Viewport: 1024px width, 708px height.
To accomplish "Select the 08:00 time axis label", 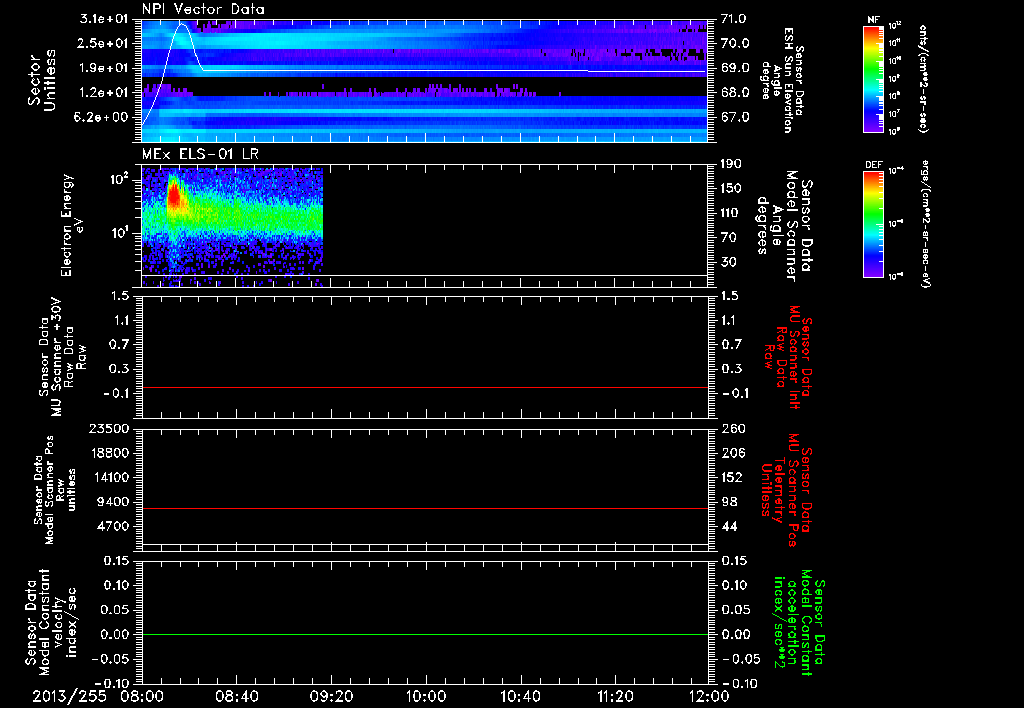I will [x=142, y=695].
